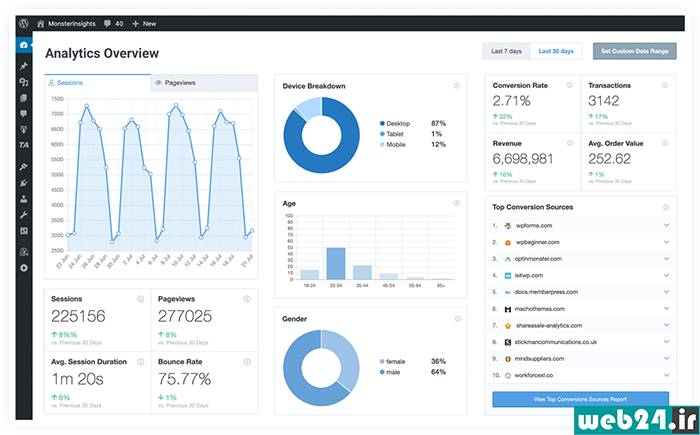Click the 2.71% conversion rate value
Image resolution: width=700 pixels, height=435 pixels.
coord(512,101)
